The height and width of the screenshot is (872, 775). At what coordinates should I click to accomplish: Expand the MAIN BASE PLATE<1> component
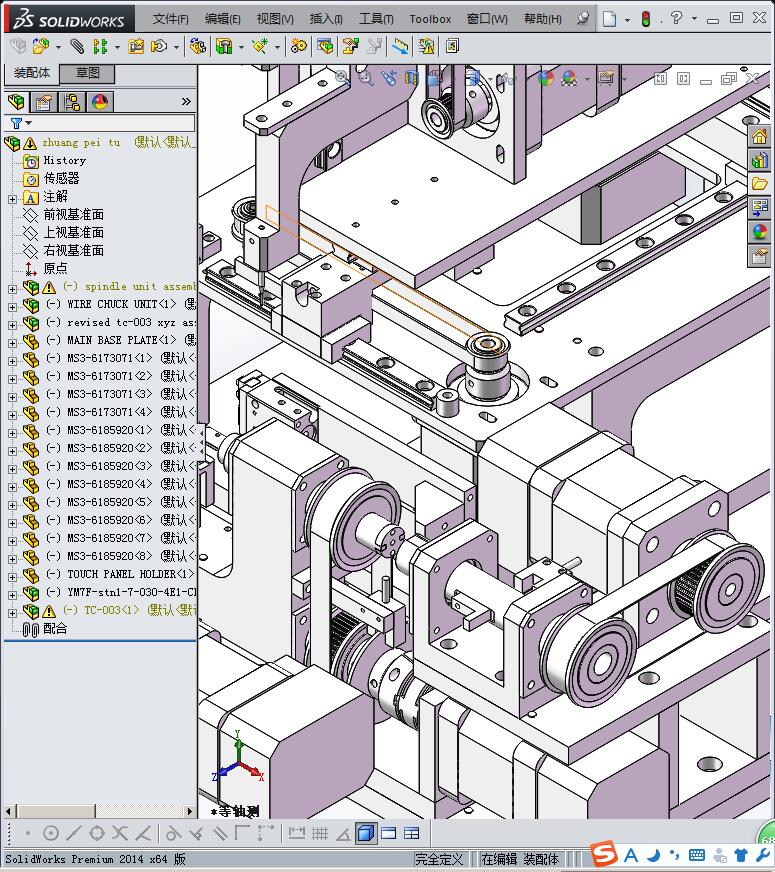tap(12, 343)
